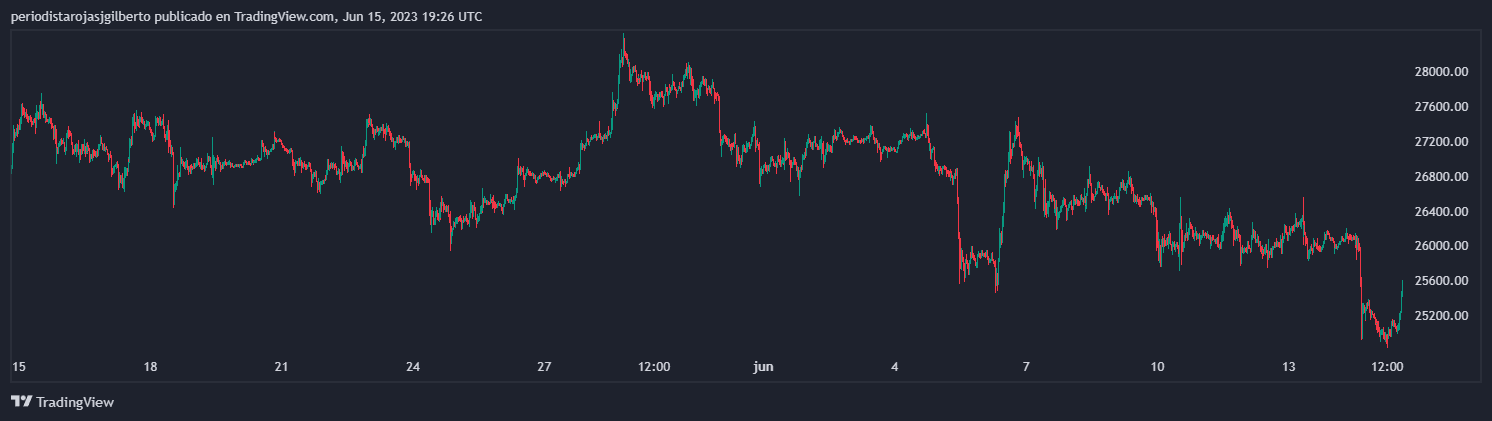Viewport: 1492px width, 421px height.
Task: Select the 26800.00 price level label
Action: (x=1440, y=177)
